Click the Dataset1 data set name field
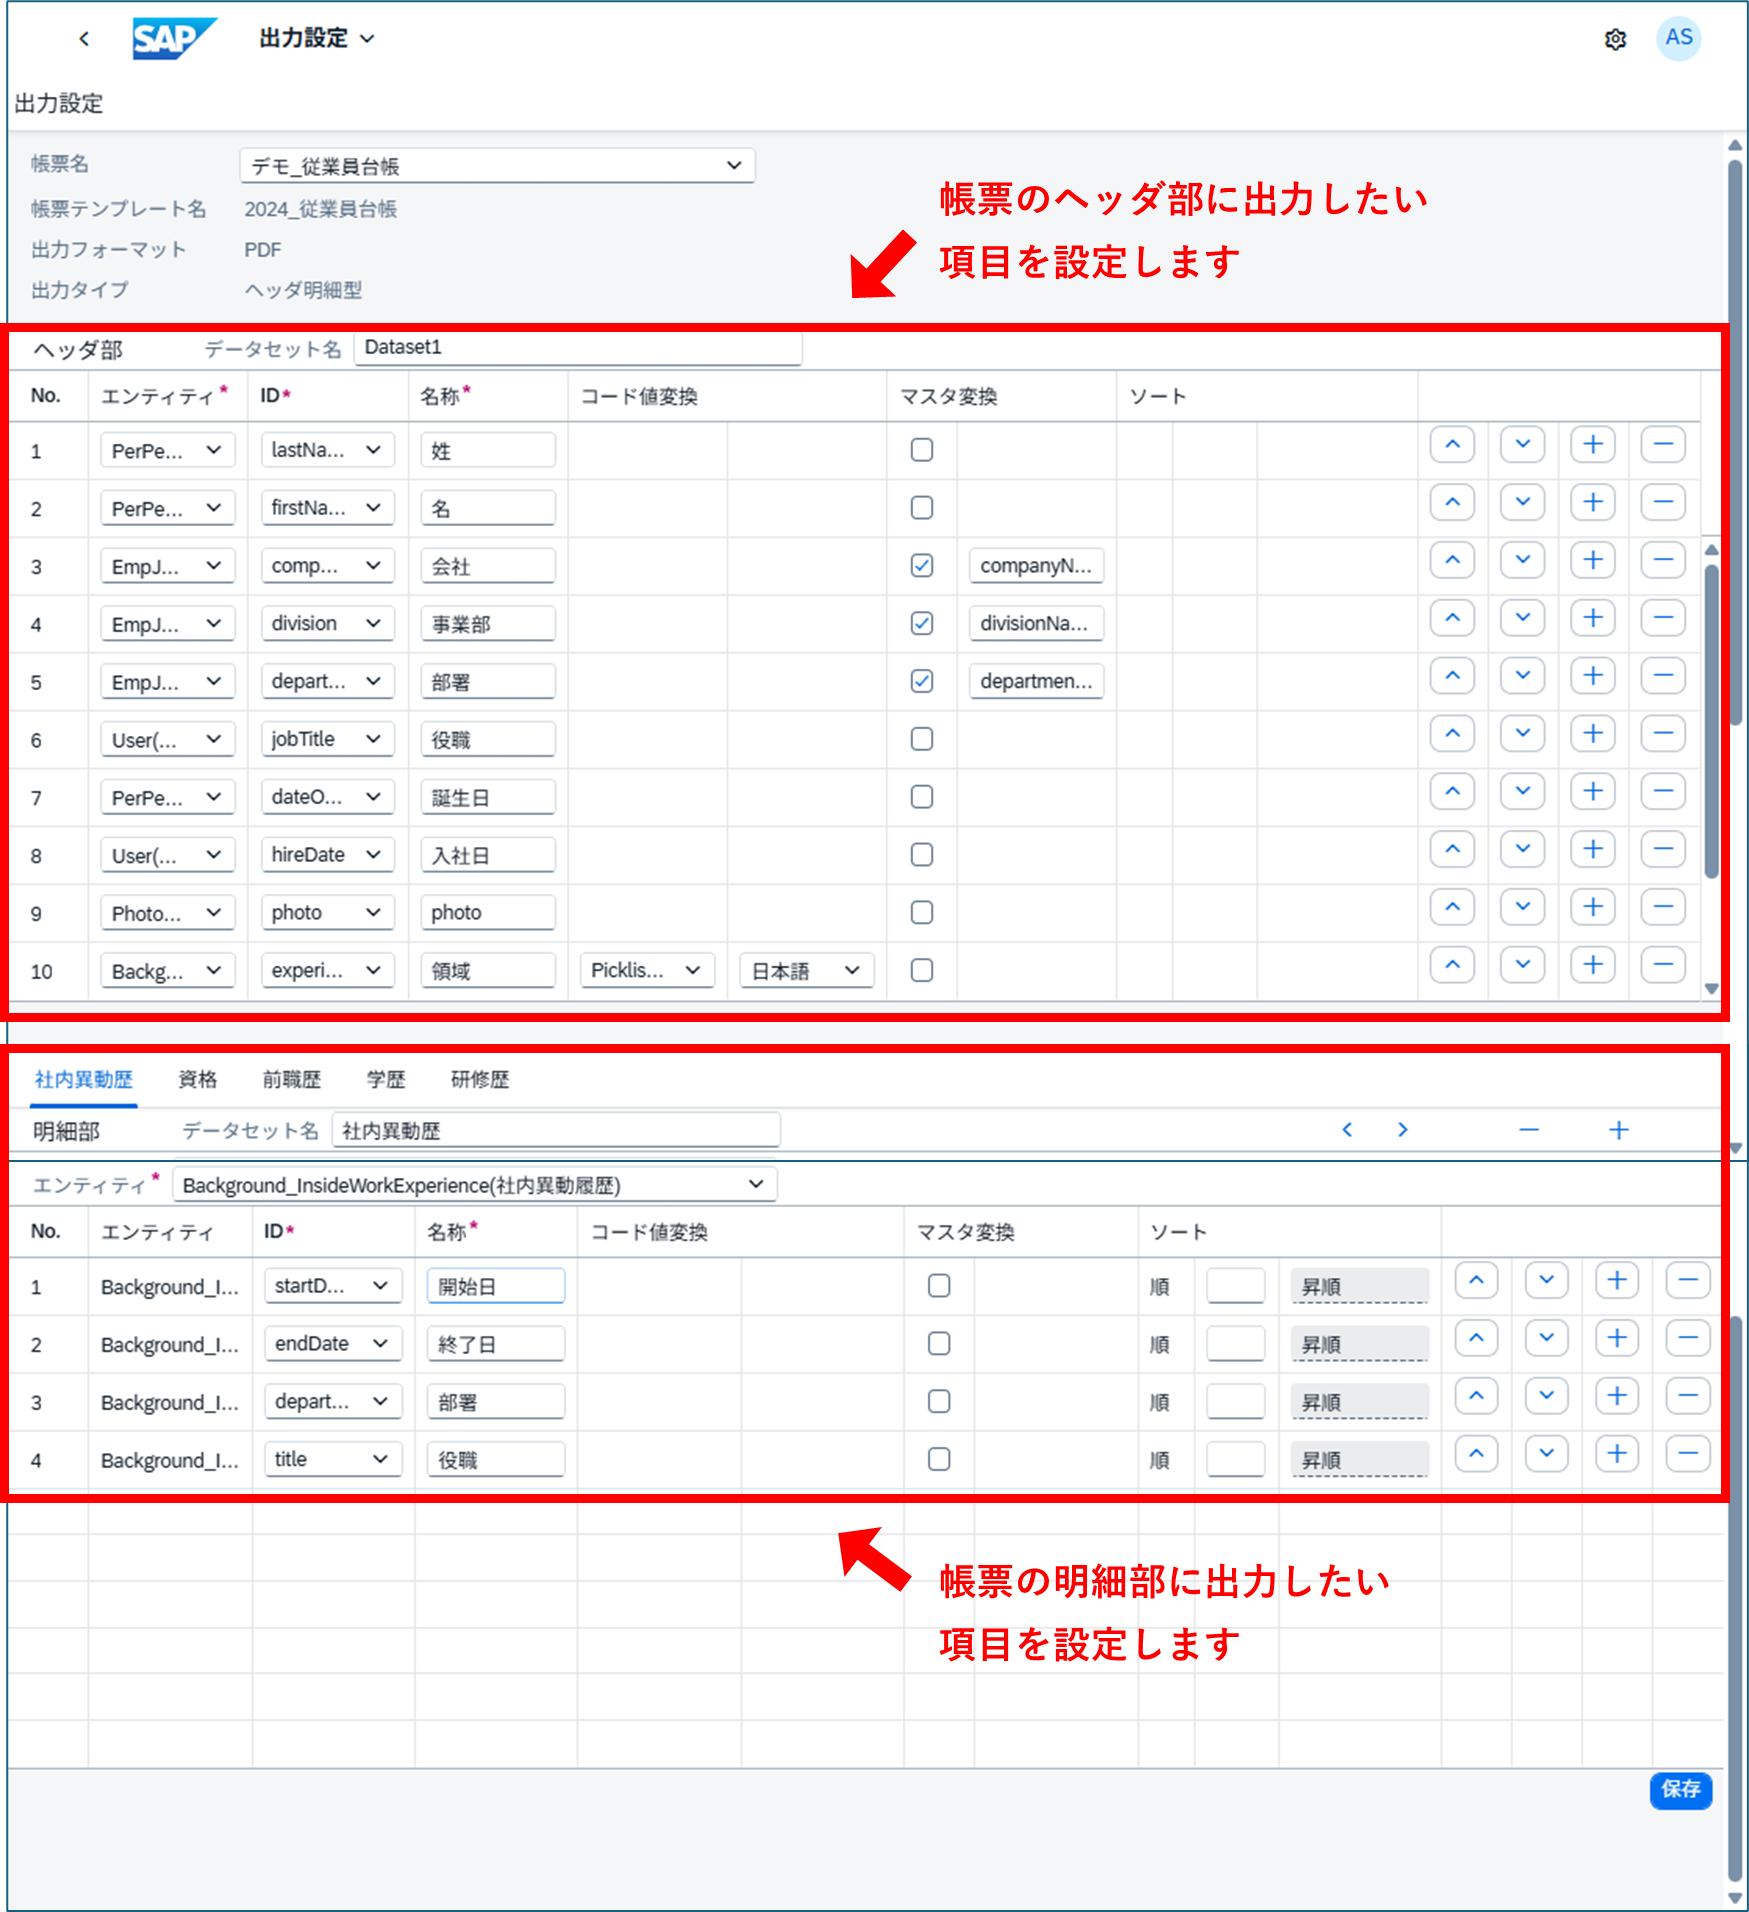This screenshot has height=1912, width=1749. click(x=577, y=348)
